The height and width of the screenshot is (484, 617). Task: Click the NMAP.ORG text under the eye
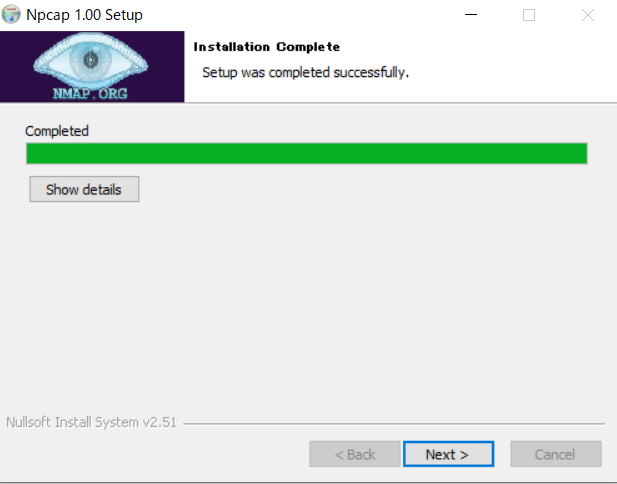pyautogui.click(x=90, y=94)
